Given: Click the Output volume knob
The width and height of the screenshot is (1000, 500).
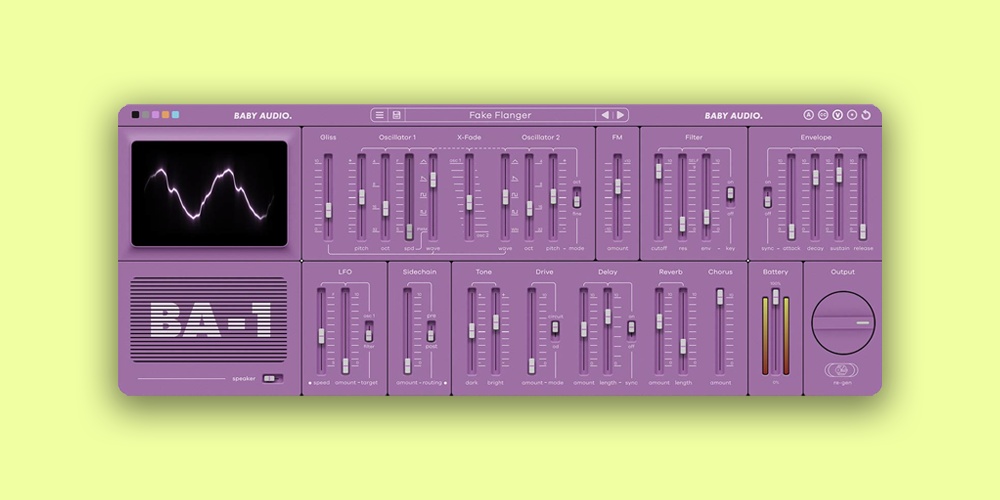Looking at the screenshot, I should tap(843, 322).
